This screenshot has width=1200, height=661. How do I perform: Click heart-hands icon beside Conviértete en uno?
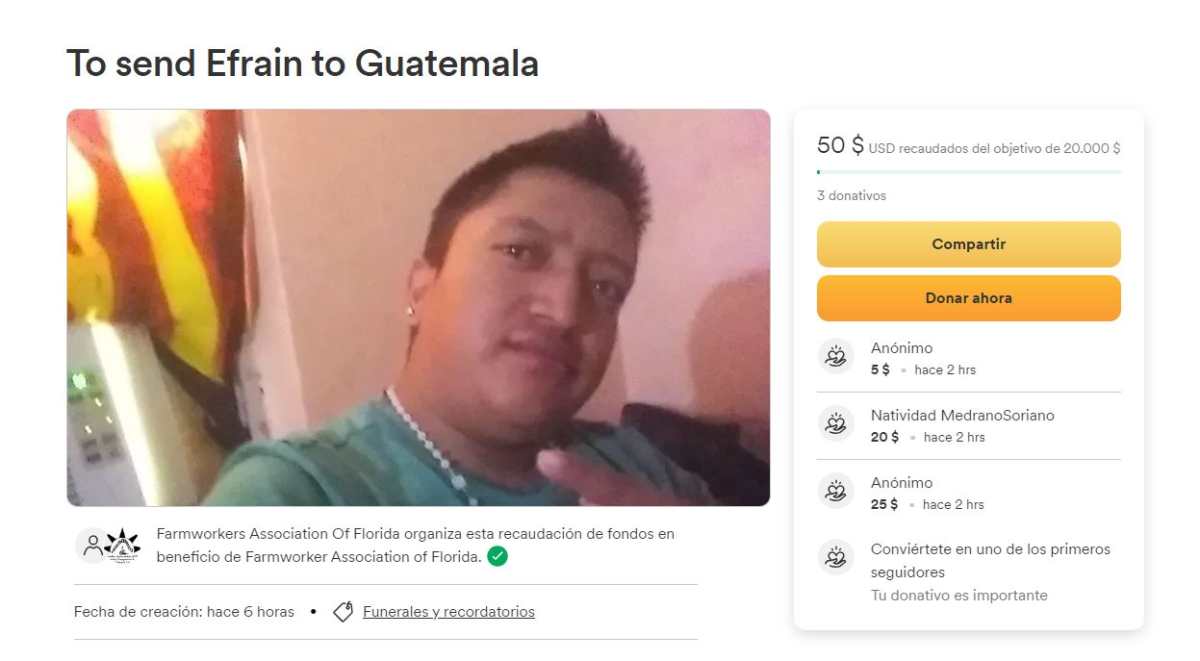(x=835, y=558)
